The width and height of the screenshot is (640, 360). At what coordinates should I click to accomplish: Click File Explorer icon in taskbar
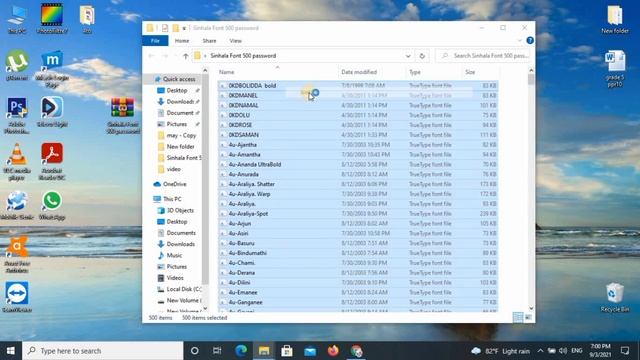pos(264,351)
